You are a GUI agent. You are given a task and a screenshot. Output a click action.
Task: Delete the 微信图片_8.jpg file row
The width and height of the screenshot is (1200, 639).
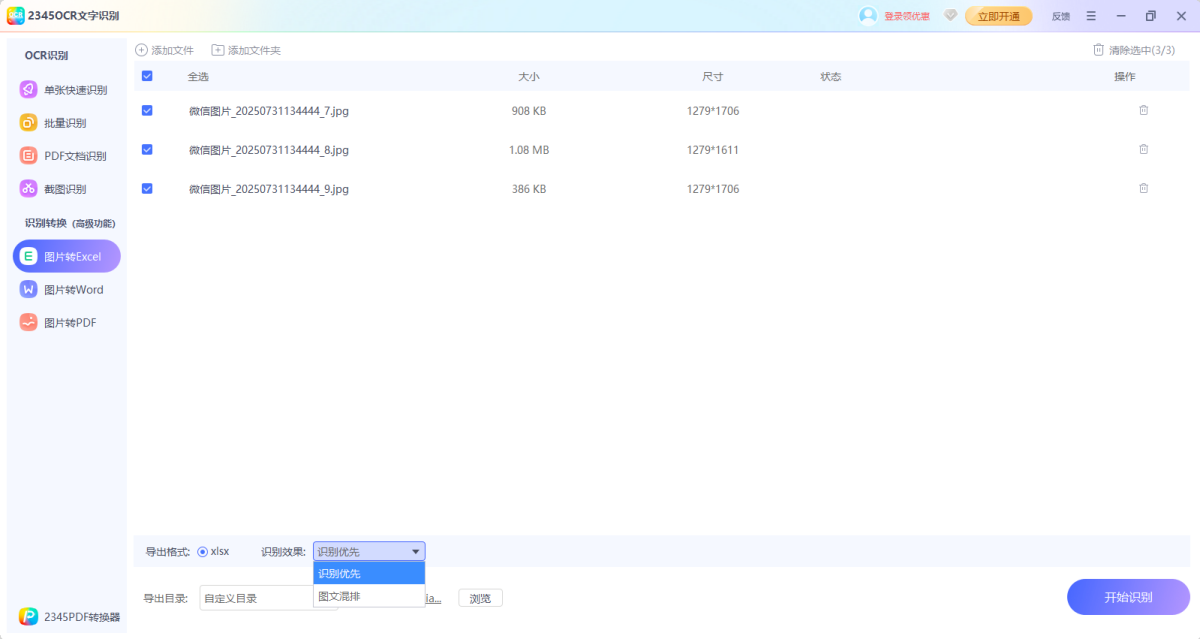coord(1143,149)
